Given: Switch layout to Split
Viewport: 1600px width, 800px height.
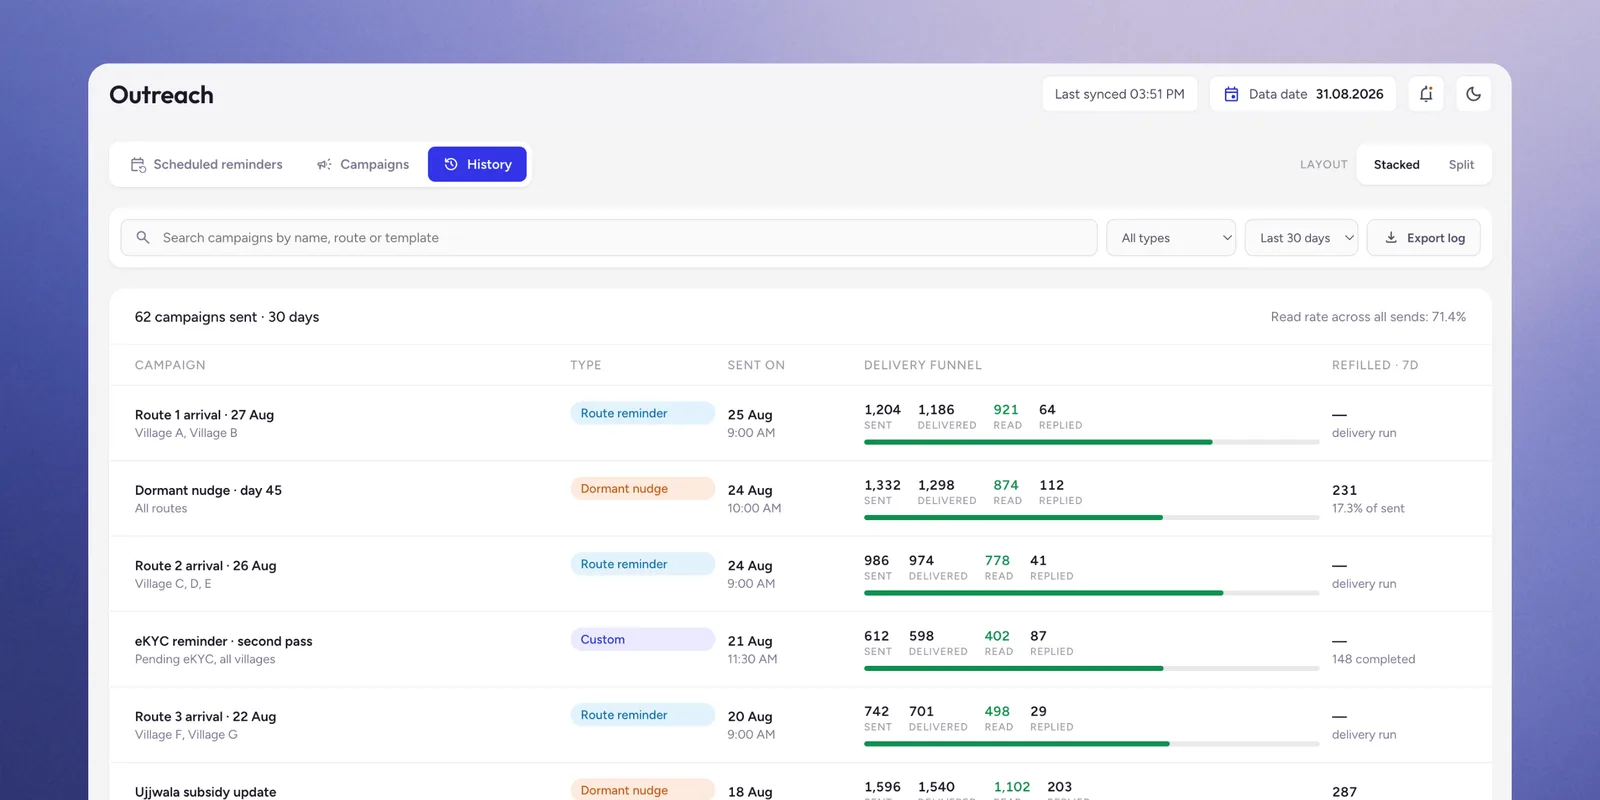Looking at the screenshot, I should (1461, 164).
